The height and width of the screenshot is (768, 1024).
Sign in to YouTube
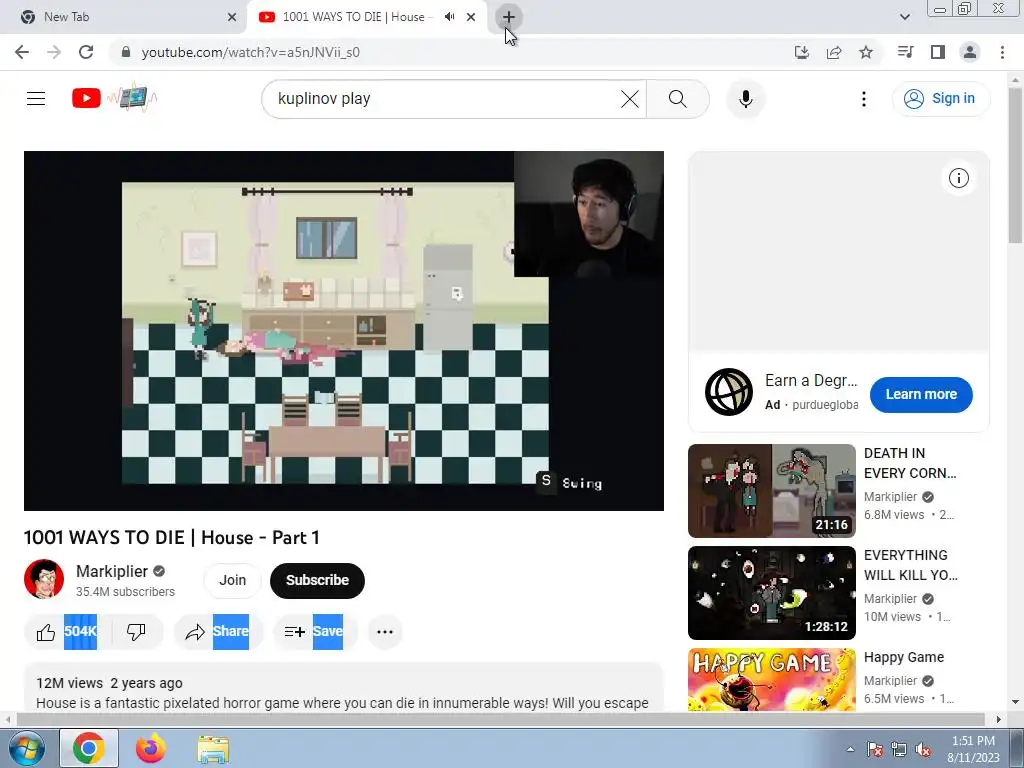pyautogui.click(x=940, y=99)
